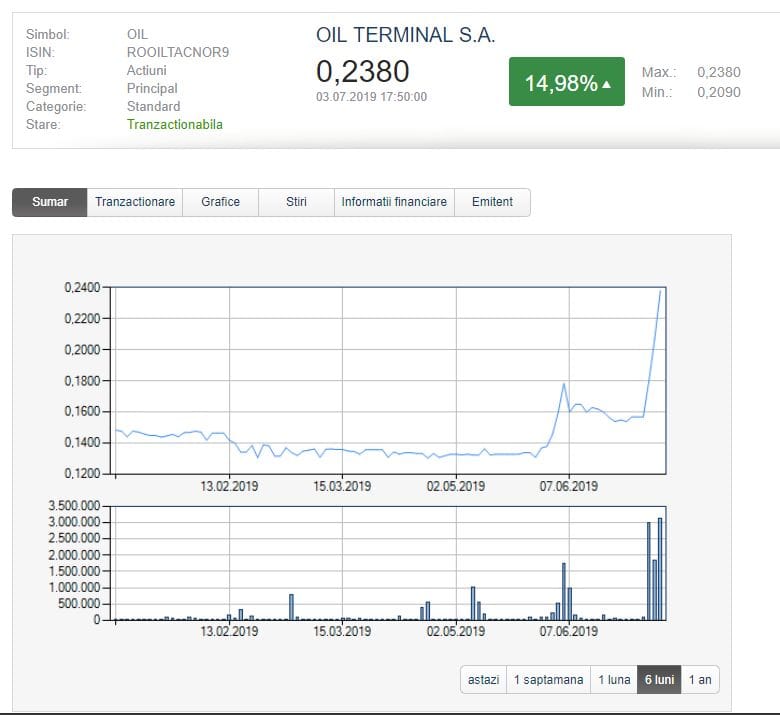Click the 0,1800 price axis label
The image size is (780, 715).
point(82,381)
